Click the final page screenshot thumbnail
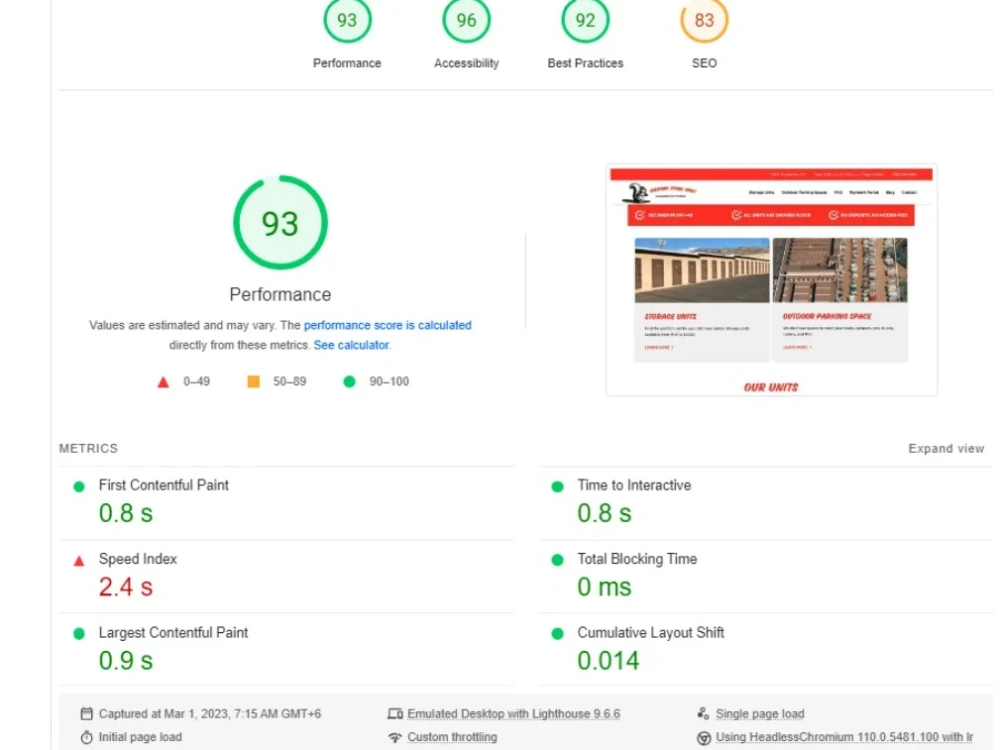This screenshot has height=750, width=1000. [771, 280]
